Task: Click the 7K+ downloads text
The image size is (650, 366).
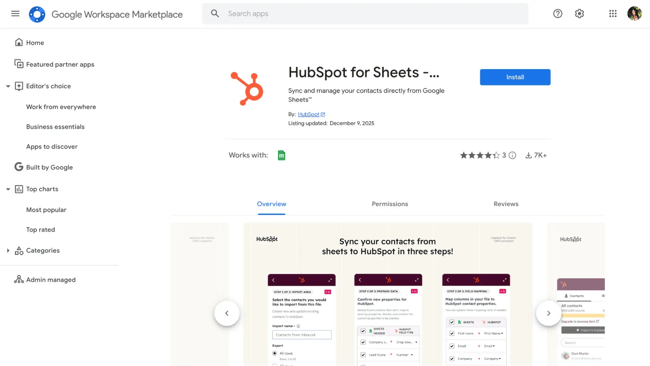Action: (x=540, y=155)
